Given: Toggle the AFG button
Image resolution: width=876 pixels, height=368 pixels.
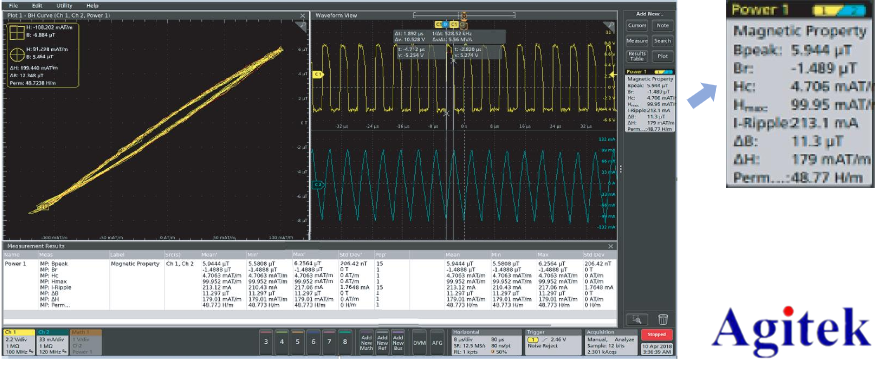Looking at the screenshot, I should tap(436, 342).
